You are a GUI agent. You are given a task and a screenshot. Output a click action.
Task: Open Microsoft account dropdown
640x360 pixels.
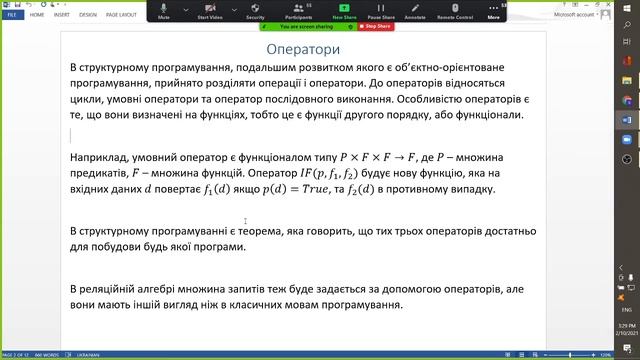(x=576, y=15)
